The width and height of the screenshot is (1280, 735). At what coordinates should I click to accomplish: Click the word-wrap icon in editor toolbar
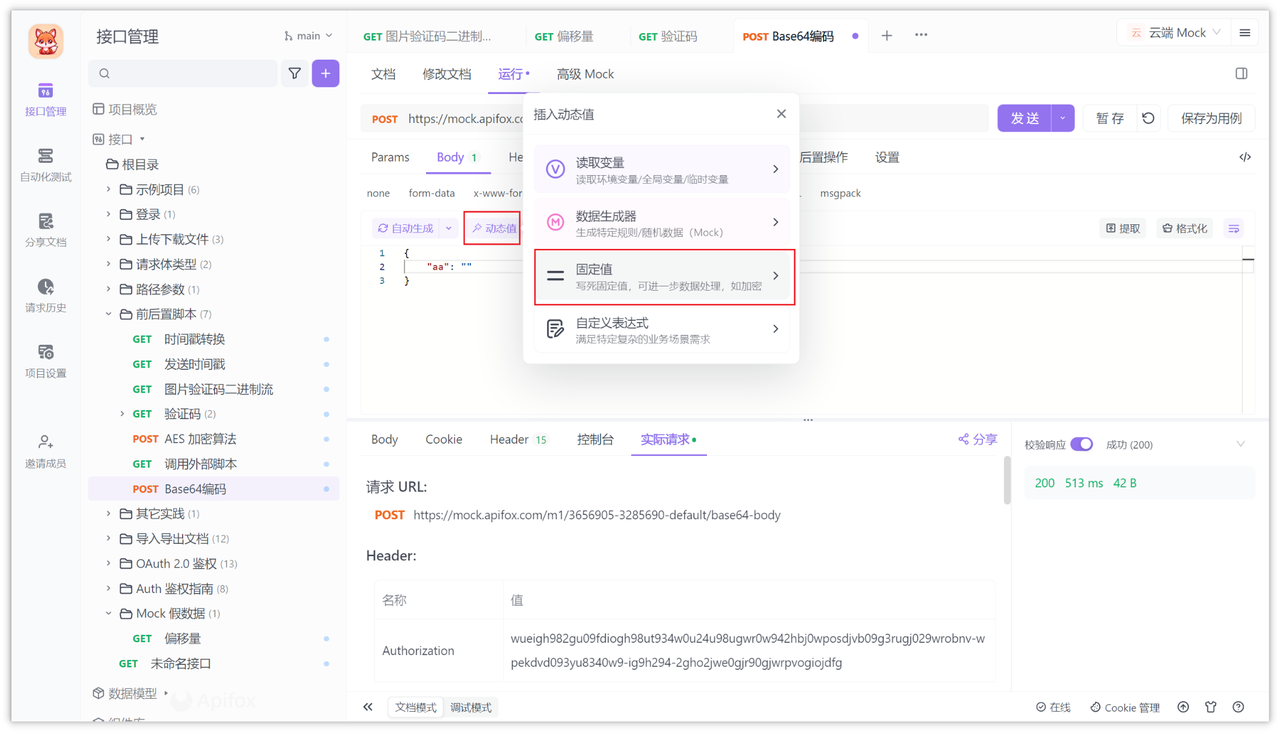click(1234, 229)
